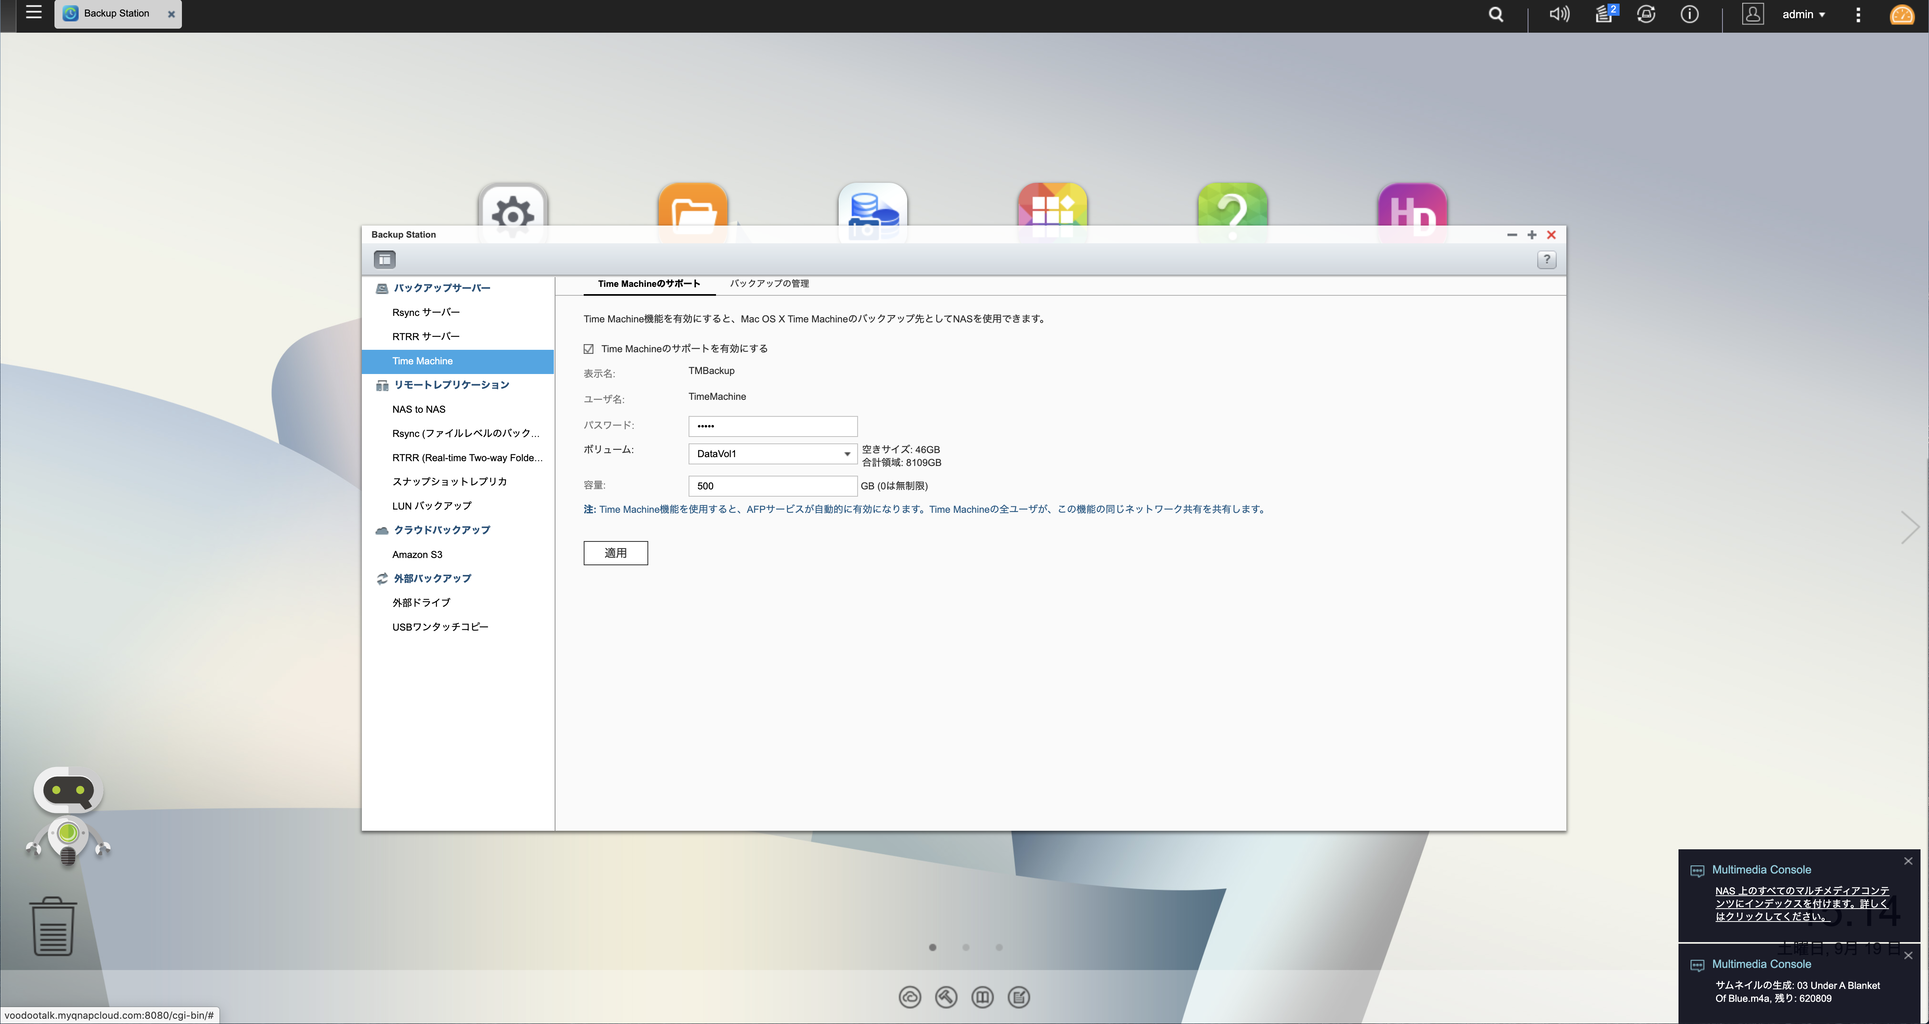
Task: Open external devices icon in top bar
Action: 1646,14
